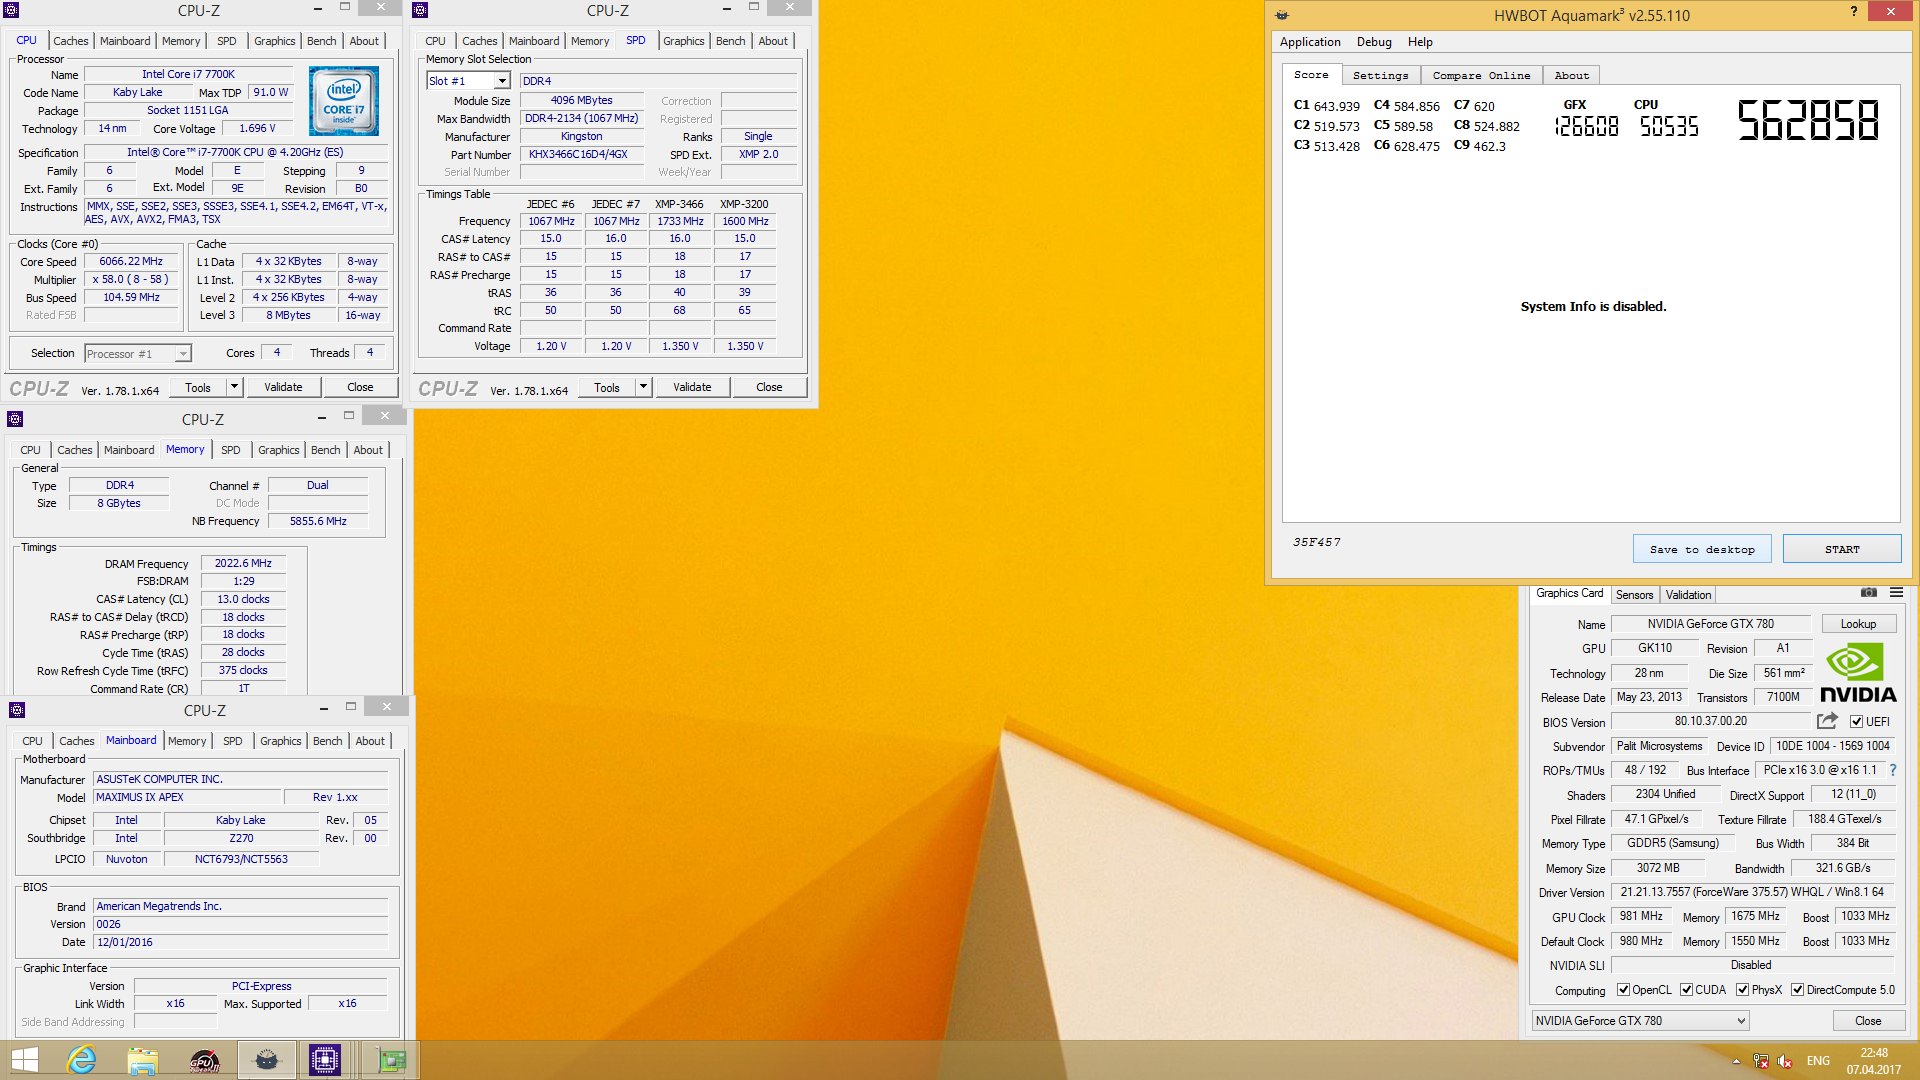Click the GFX score 126608

(x=1586, y=126)
